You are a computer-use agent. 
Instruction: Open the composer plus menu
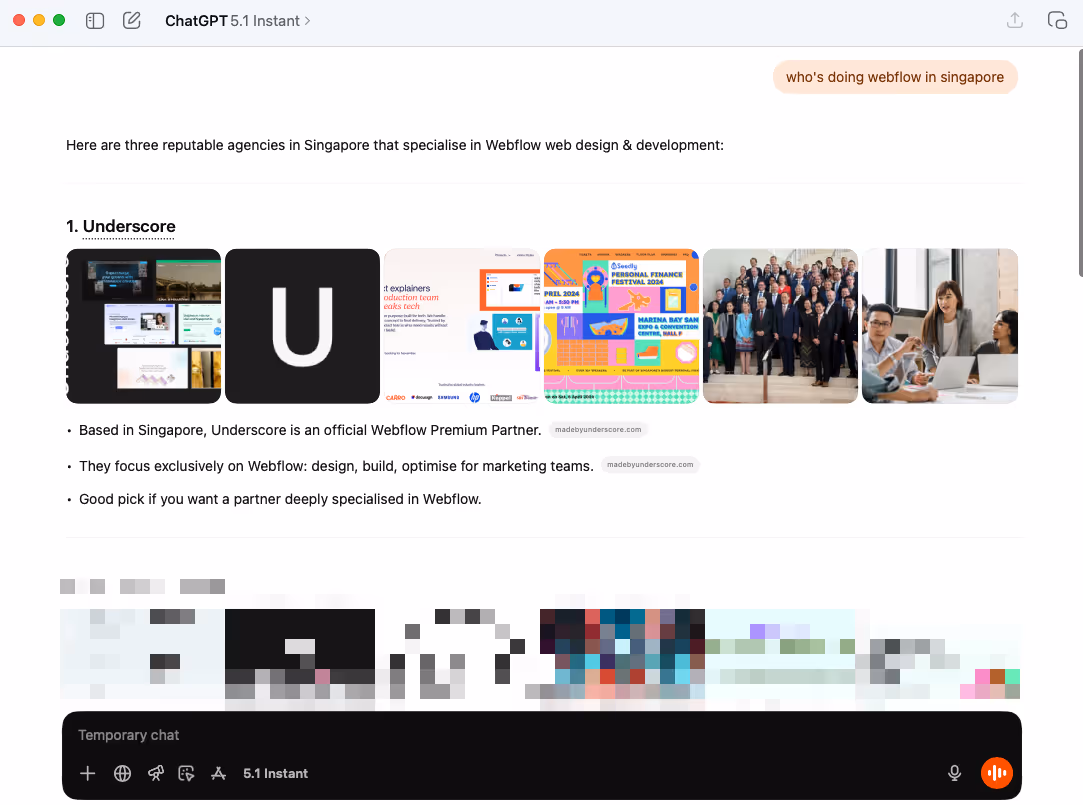click(x=87, y=773)
